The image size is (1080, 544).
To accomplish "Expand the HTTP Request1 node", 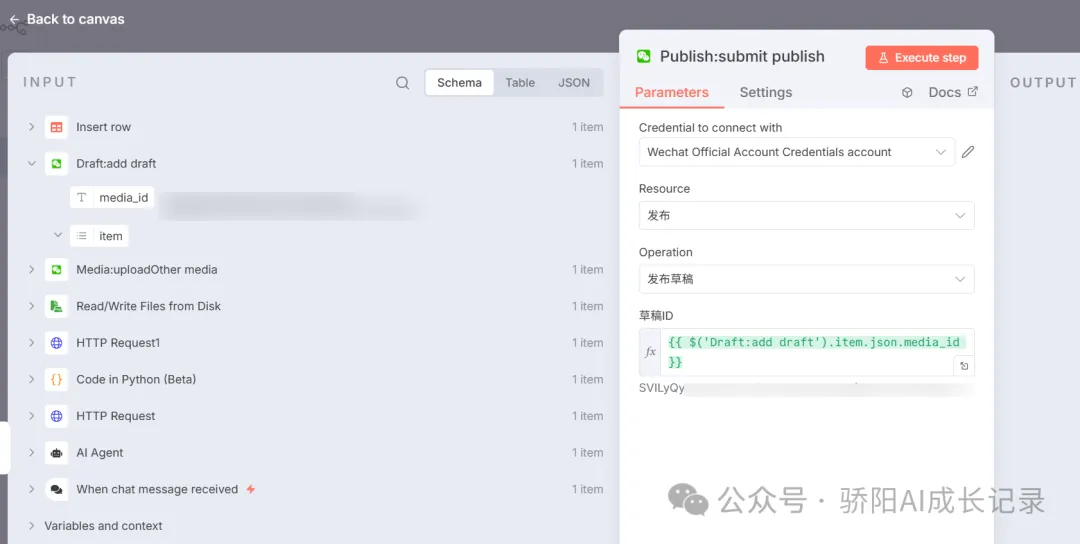I will coord(31,342).
